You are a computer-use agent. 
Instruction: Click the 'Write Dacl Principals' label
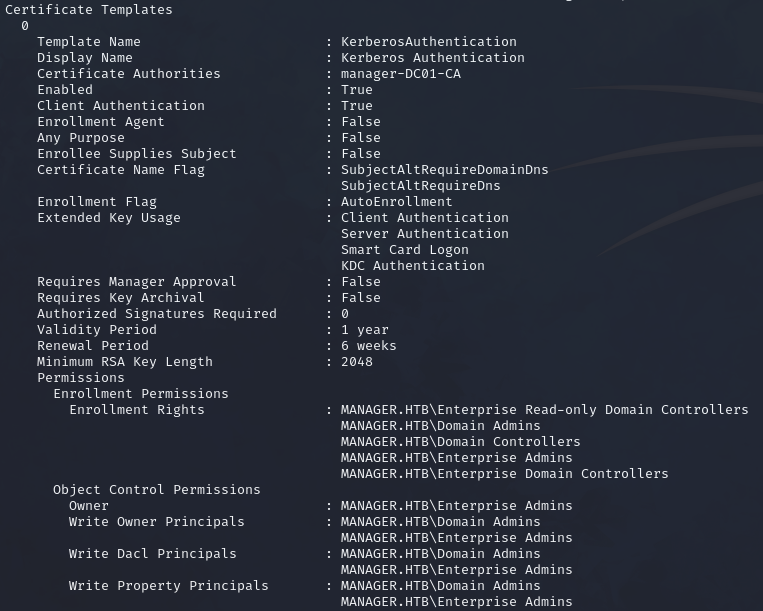(153, 554)
